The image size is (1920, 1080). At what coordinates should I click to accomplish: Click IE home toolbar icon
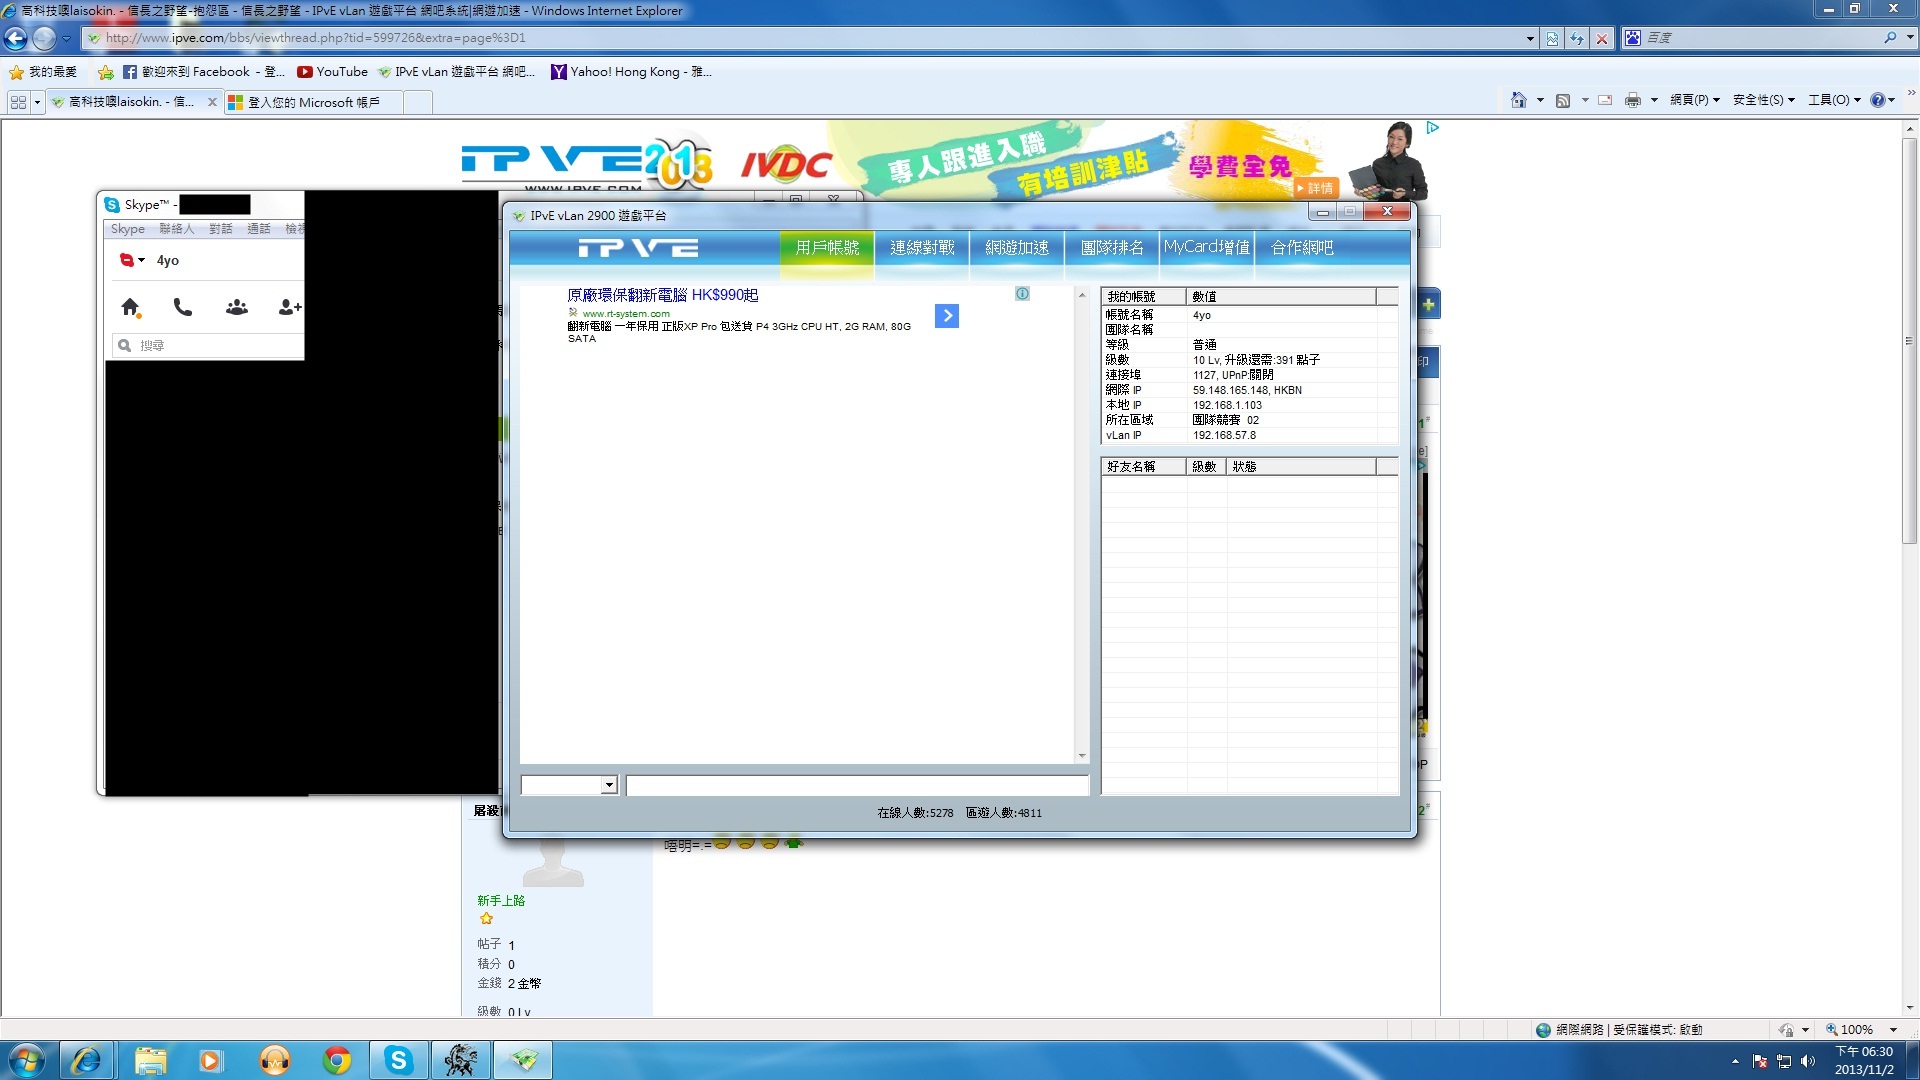pos(1518,100)
